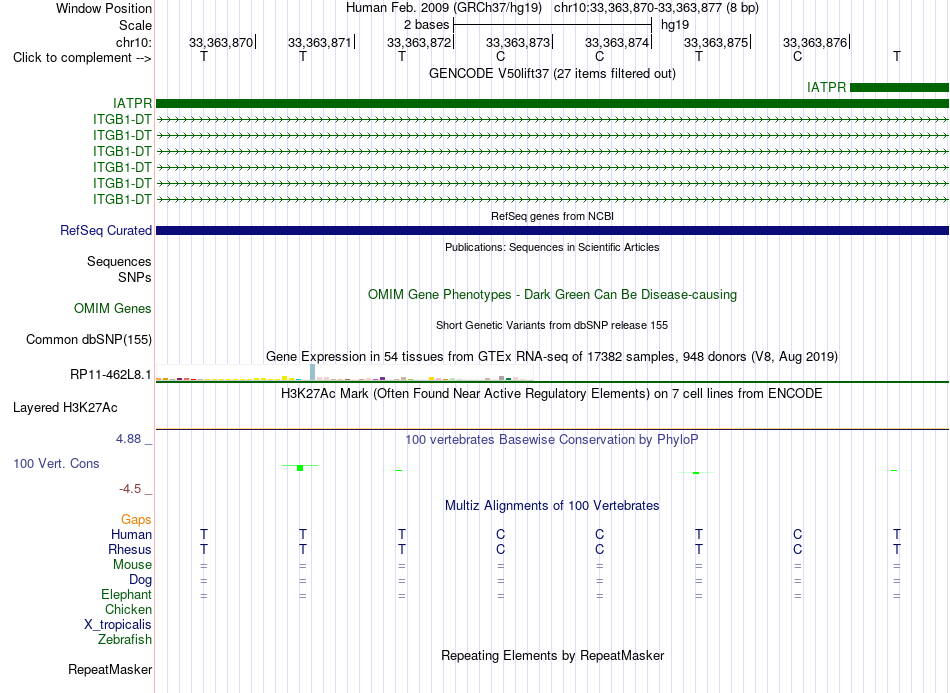Open 'OMIM Gene Phenotypes' track title
The width and height of the screenshot is (950, 693).
pyautogui.click(x=552, y=294)
